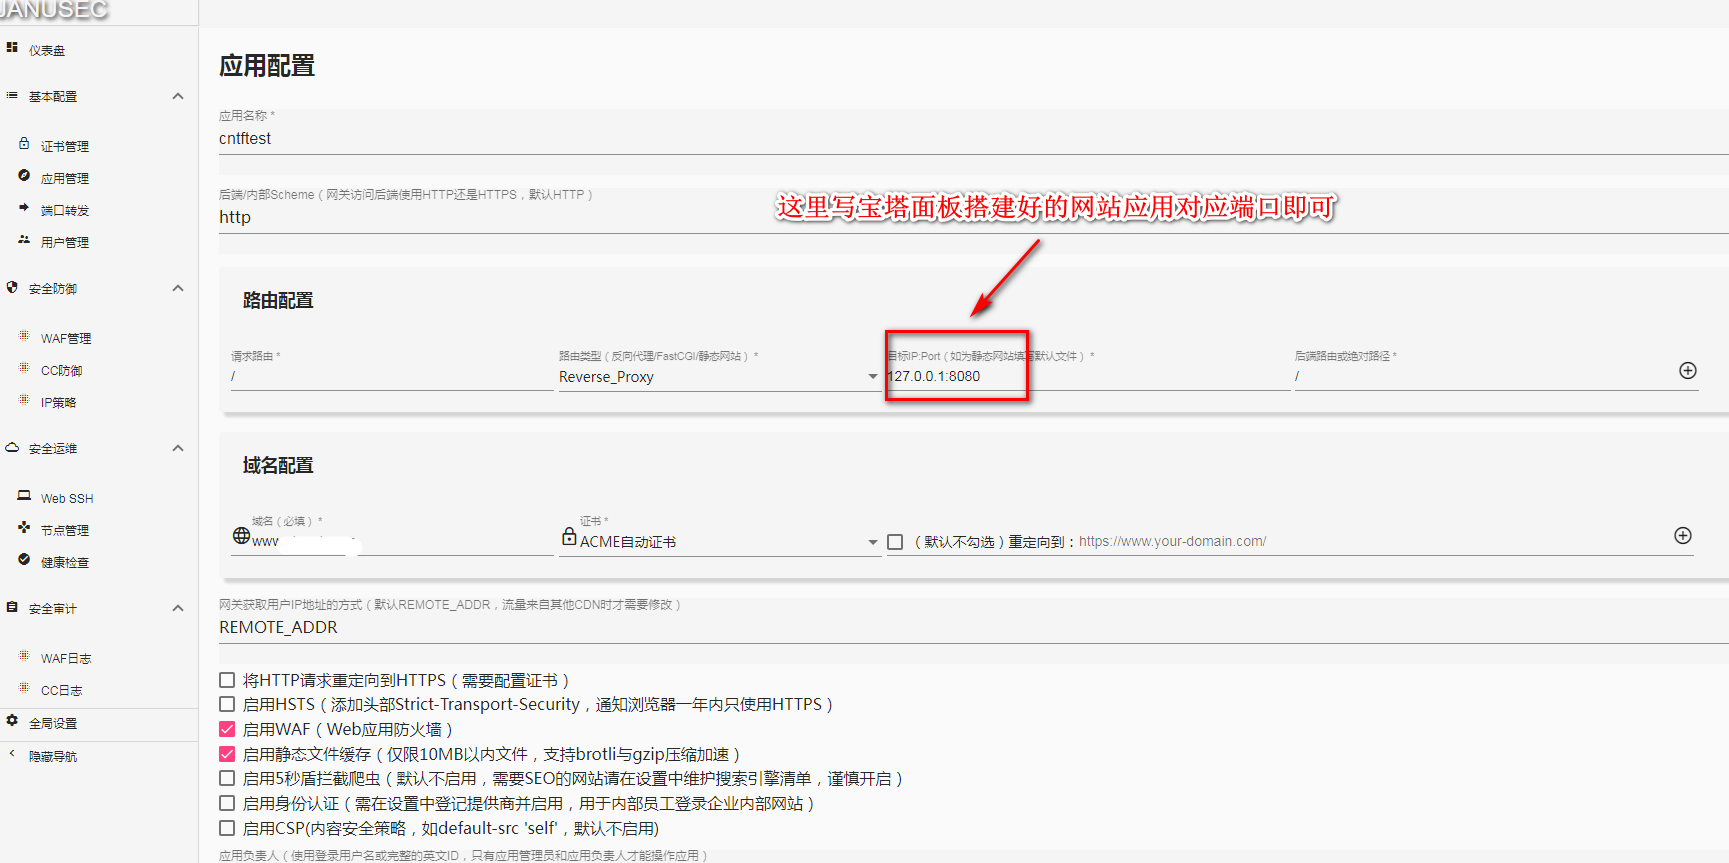Viewport: 1729px width, 863px height.
Task: Click the grid icon next to CC日志
Action: (24, 688)
